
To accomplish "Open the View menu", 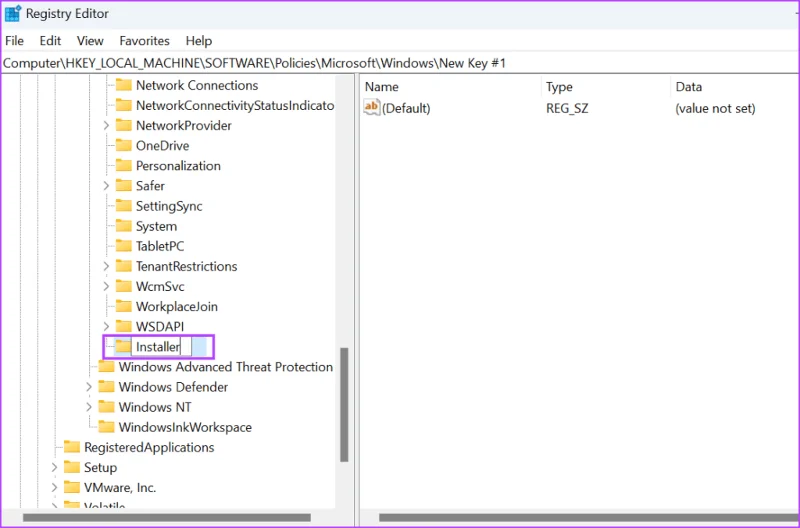I will [90, 41].
